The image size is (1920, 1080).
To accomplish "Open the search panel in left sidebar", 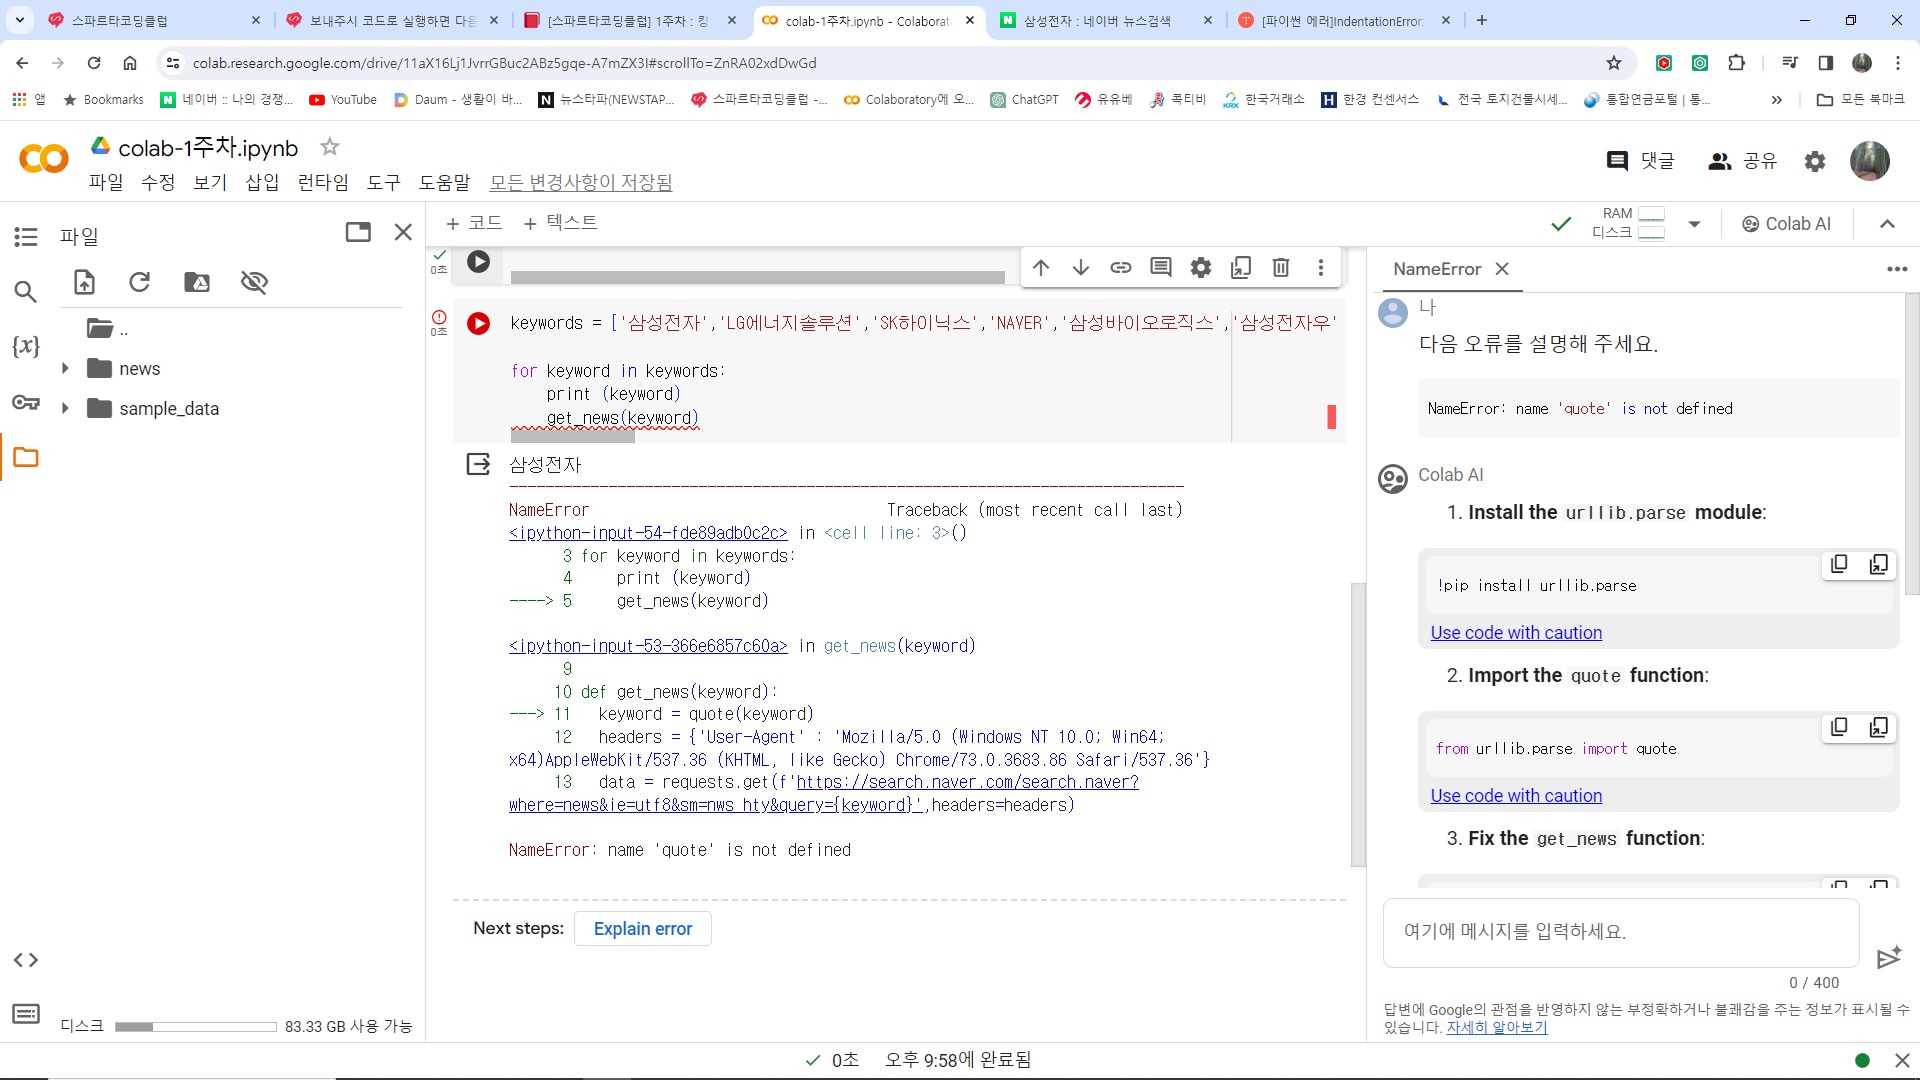I will (26, 291).
